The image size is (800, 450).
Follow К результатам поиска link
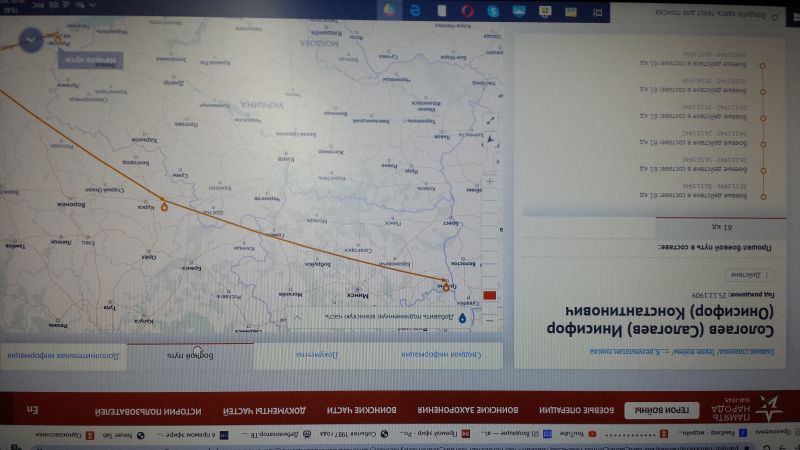click(x=626, y=352)
